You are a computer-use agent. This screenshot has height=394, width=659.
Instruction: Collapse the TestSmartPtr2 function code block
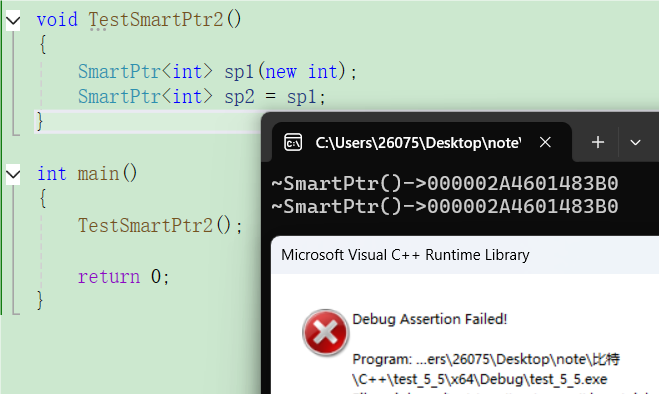[13, 20]
